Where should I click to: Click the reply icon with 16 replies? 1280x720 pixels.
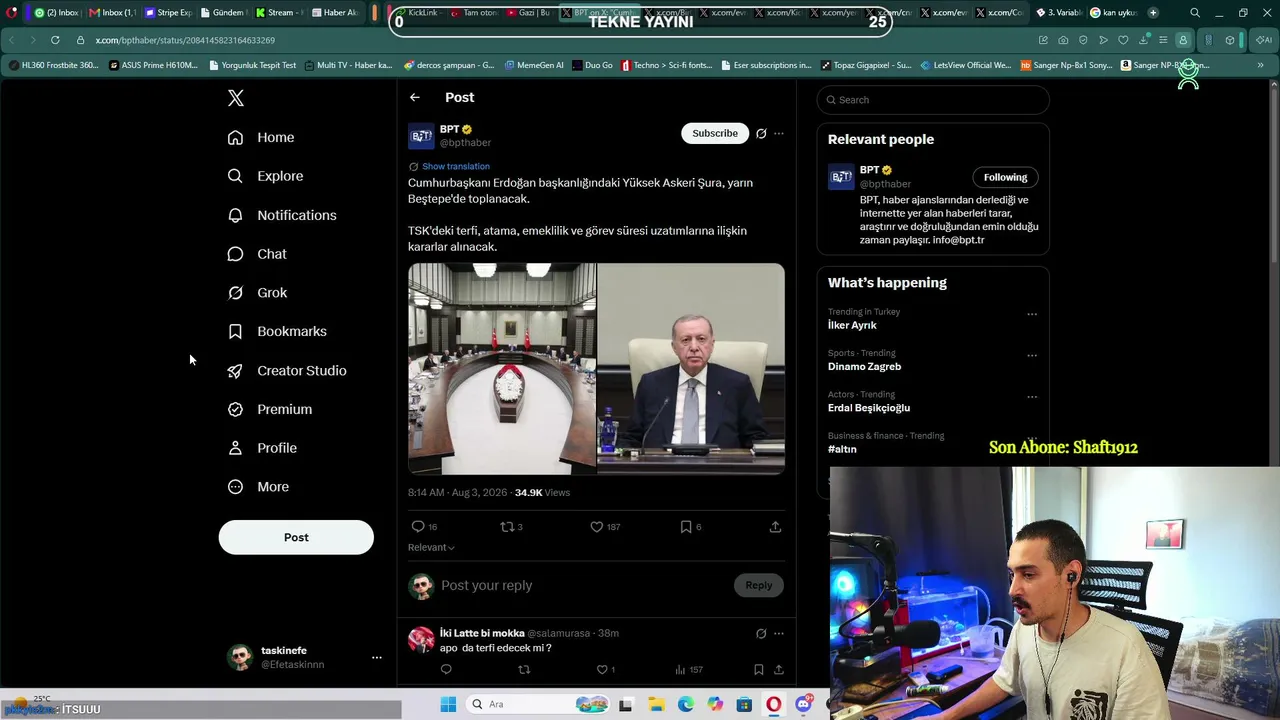(424, 527)
